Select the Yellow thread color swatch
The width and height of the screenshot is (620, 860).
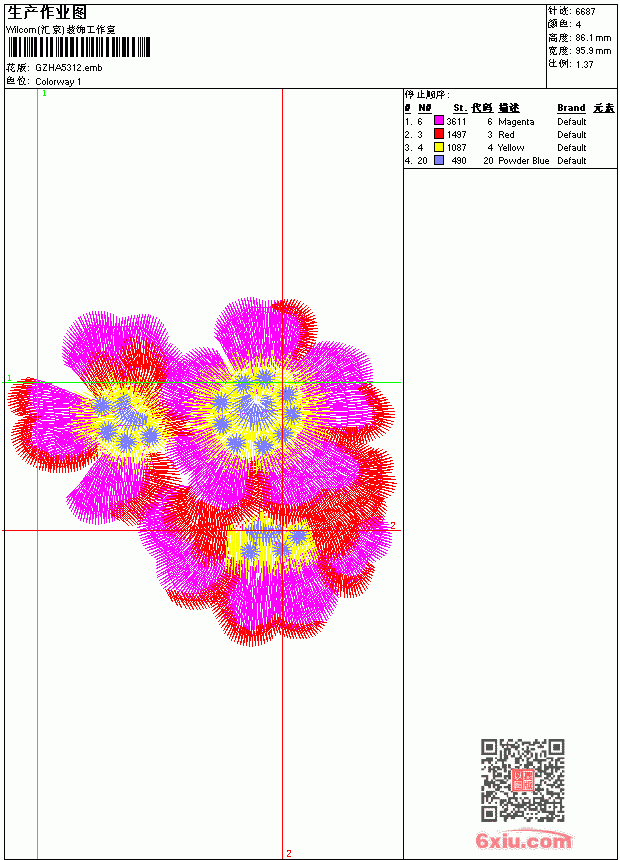click(438, 147)
